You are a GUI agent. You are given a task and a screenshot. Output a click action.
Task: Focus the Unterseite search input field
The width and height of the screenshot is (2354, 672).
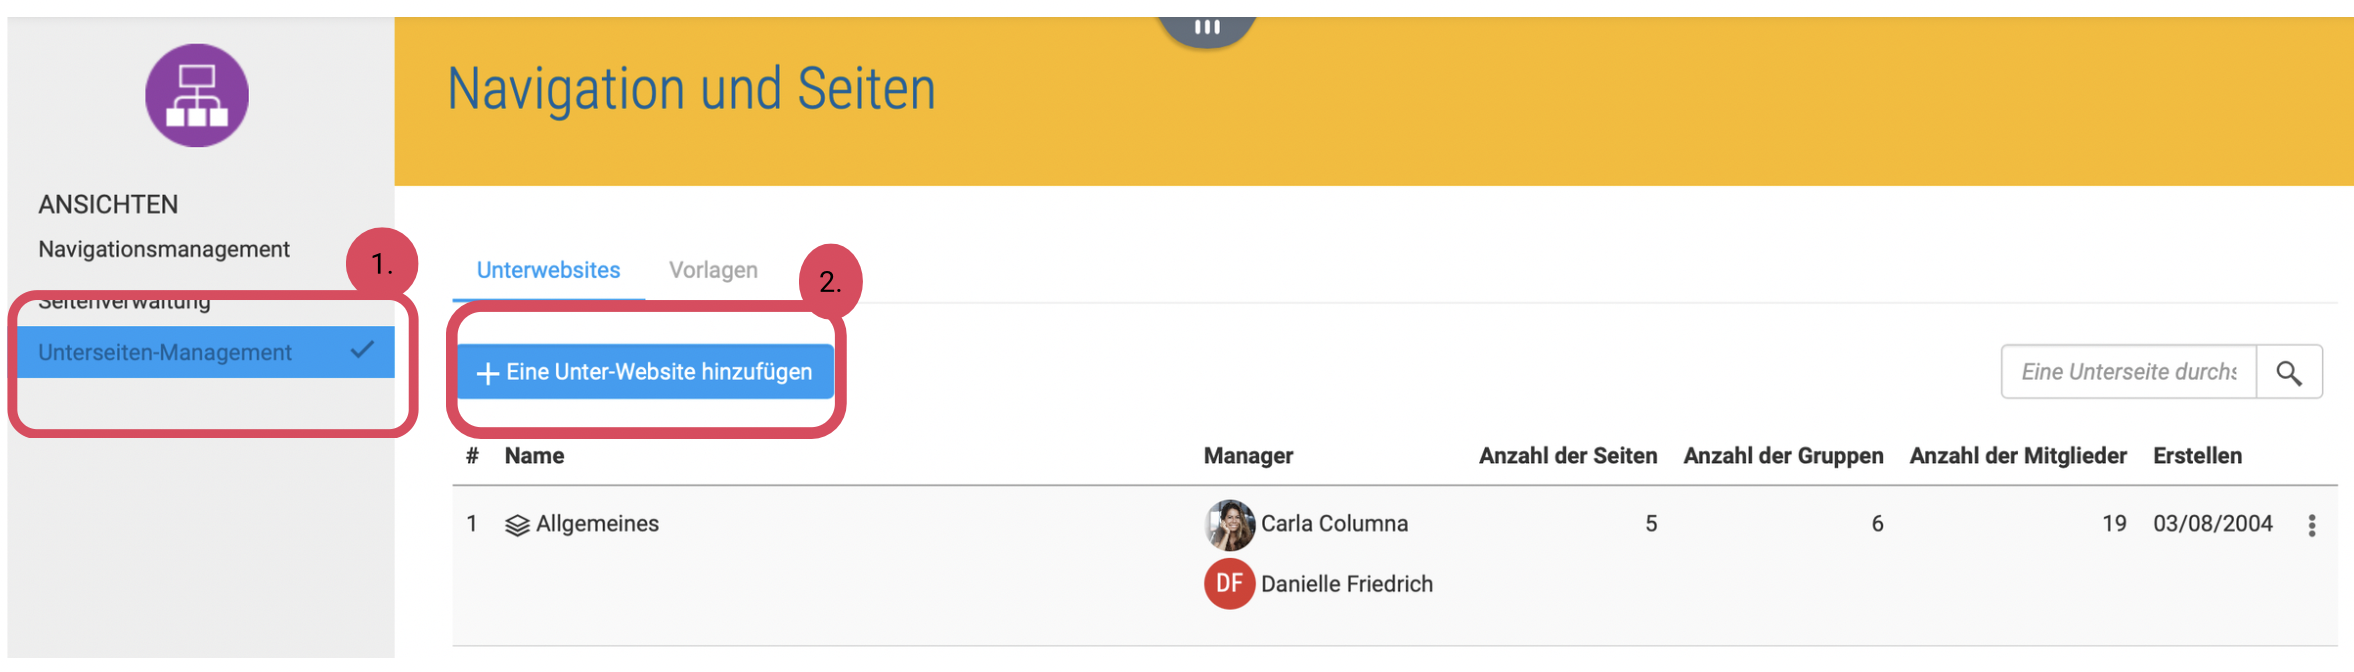click(2128, 372)
